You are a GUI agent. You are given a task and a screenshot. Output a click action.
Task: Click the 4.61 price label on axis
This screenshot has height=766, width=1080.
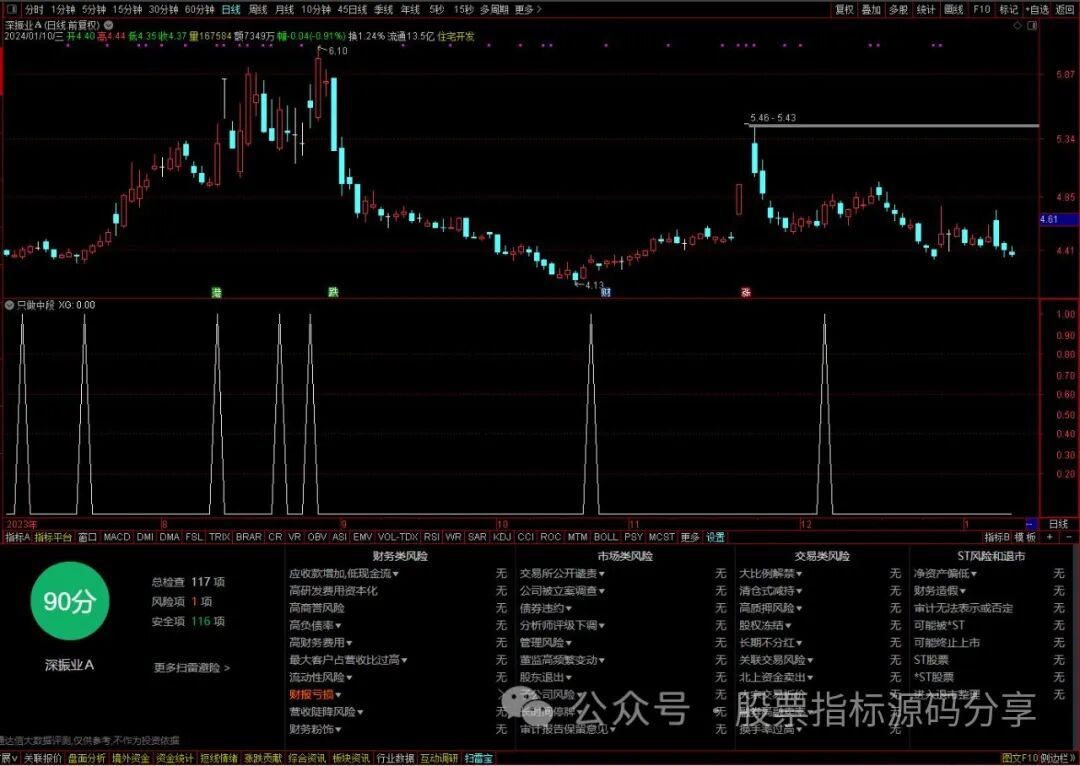(x=1058, y=220)
